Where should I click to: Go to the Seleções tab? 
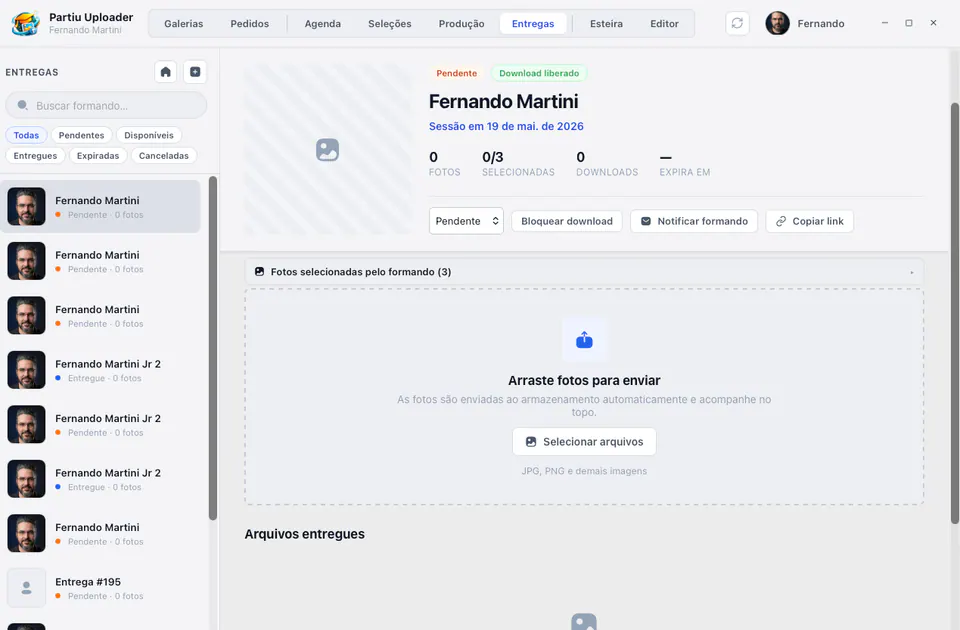click(390, 24)
